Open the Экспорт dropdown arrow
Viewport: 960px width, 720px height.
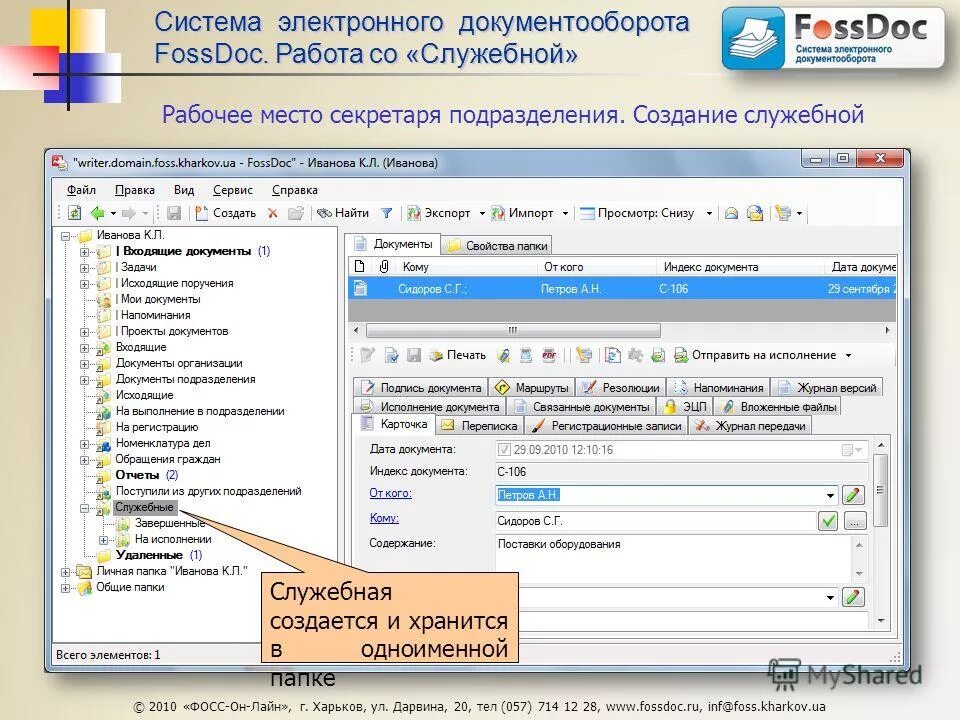[482, 213]
